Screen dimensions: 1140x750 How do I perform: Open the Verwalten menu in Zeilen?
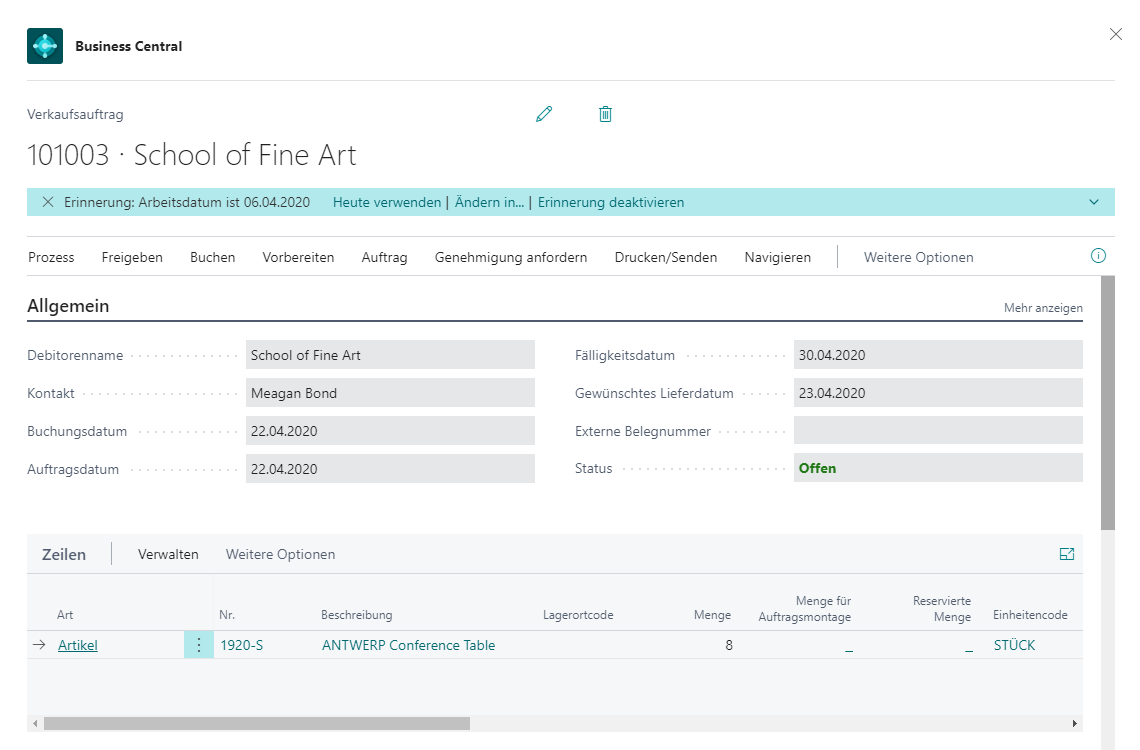tap(168, 555)
